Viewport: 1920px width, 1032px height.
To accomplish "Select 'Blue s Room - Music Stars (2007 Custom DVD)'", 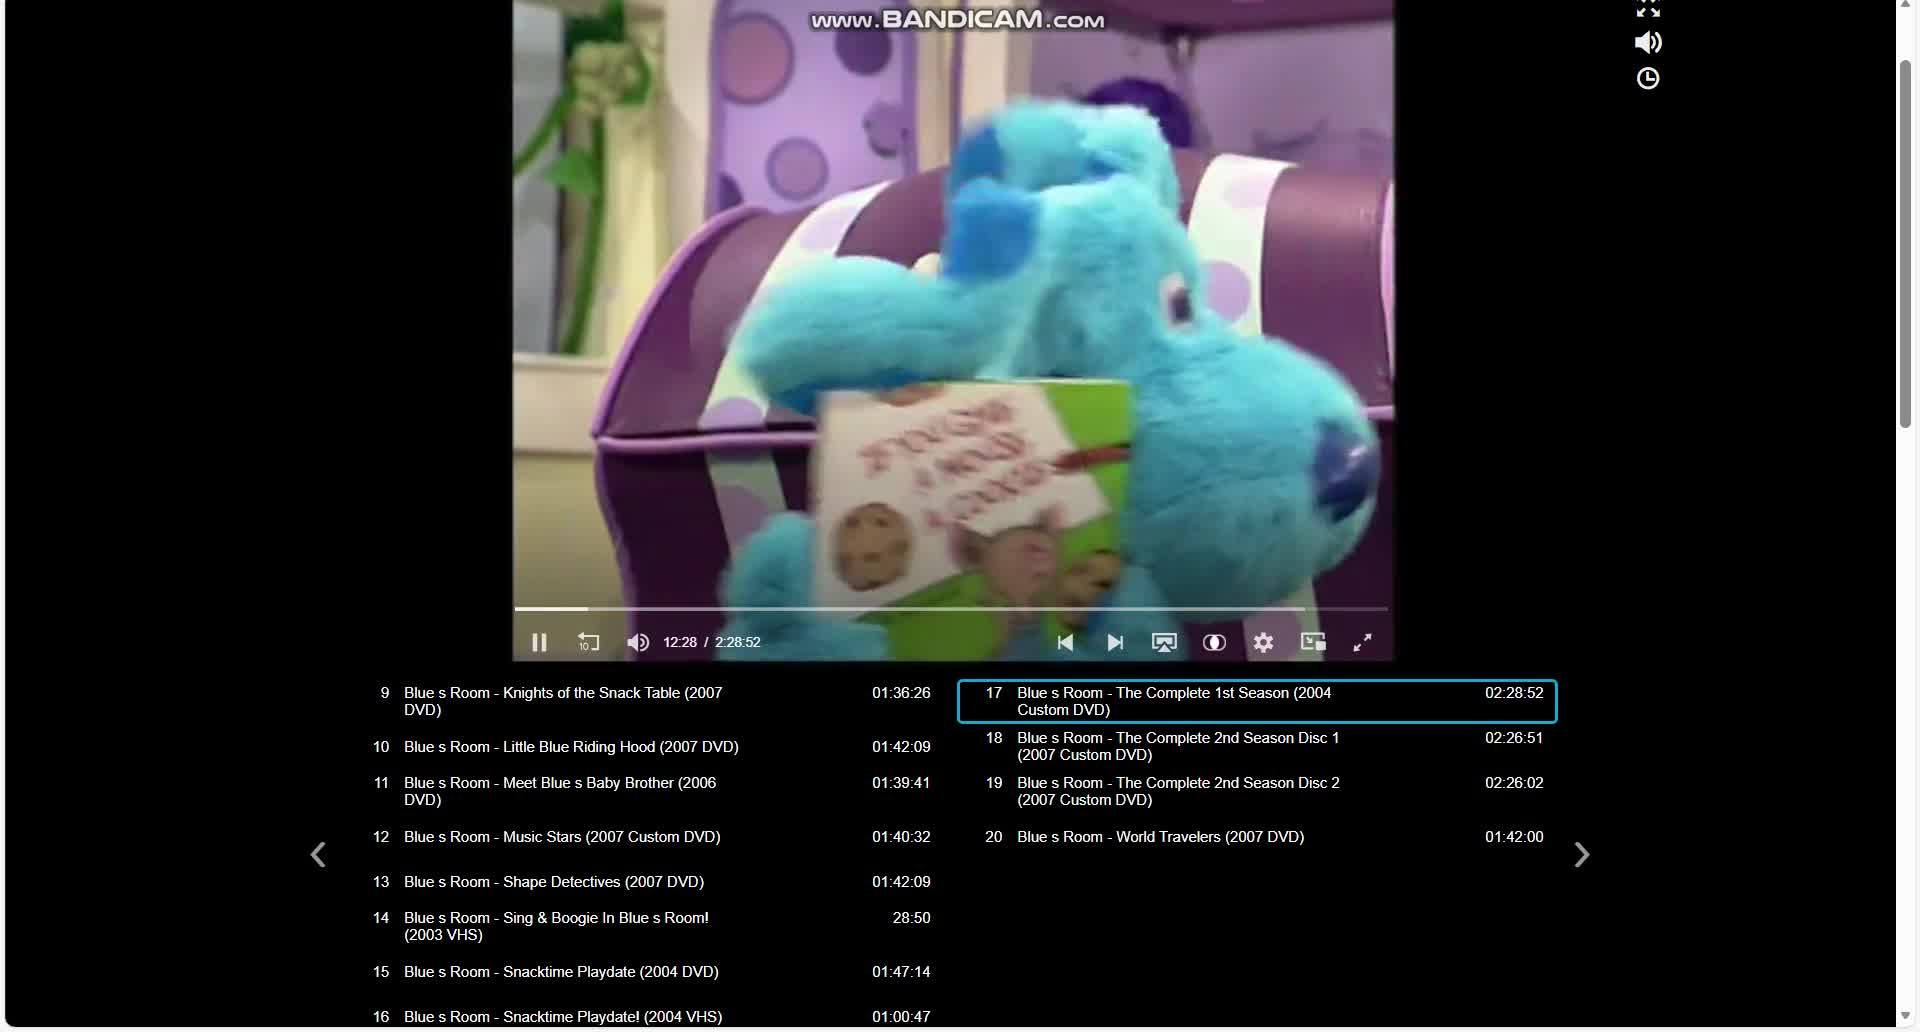I will tap(562, 837).
